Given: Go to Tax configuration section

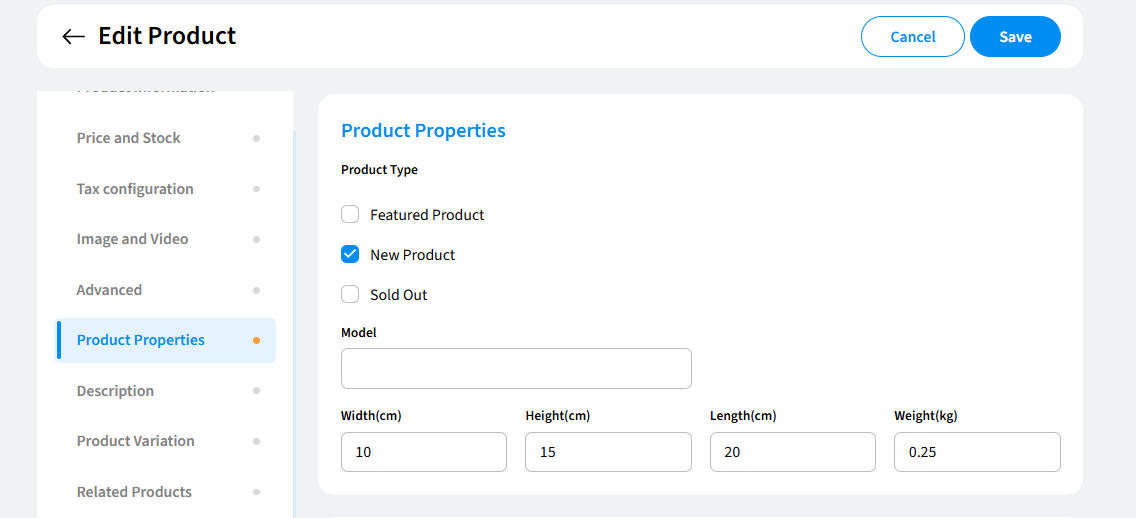Looking at the screenshot, I should [135, 189].
